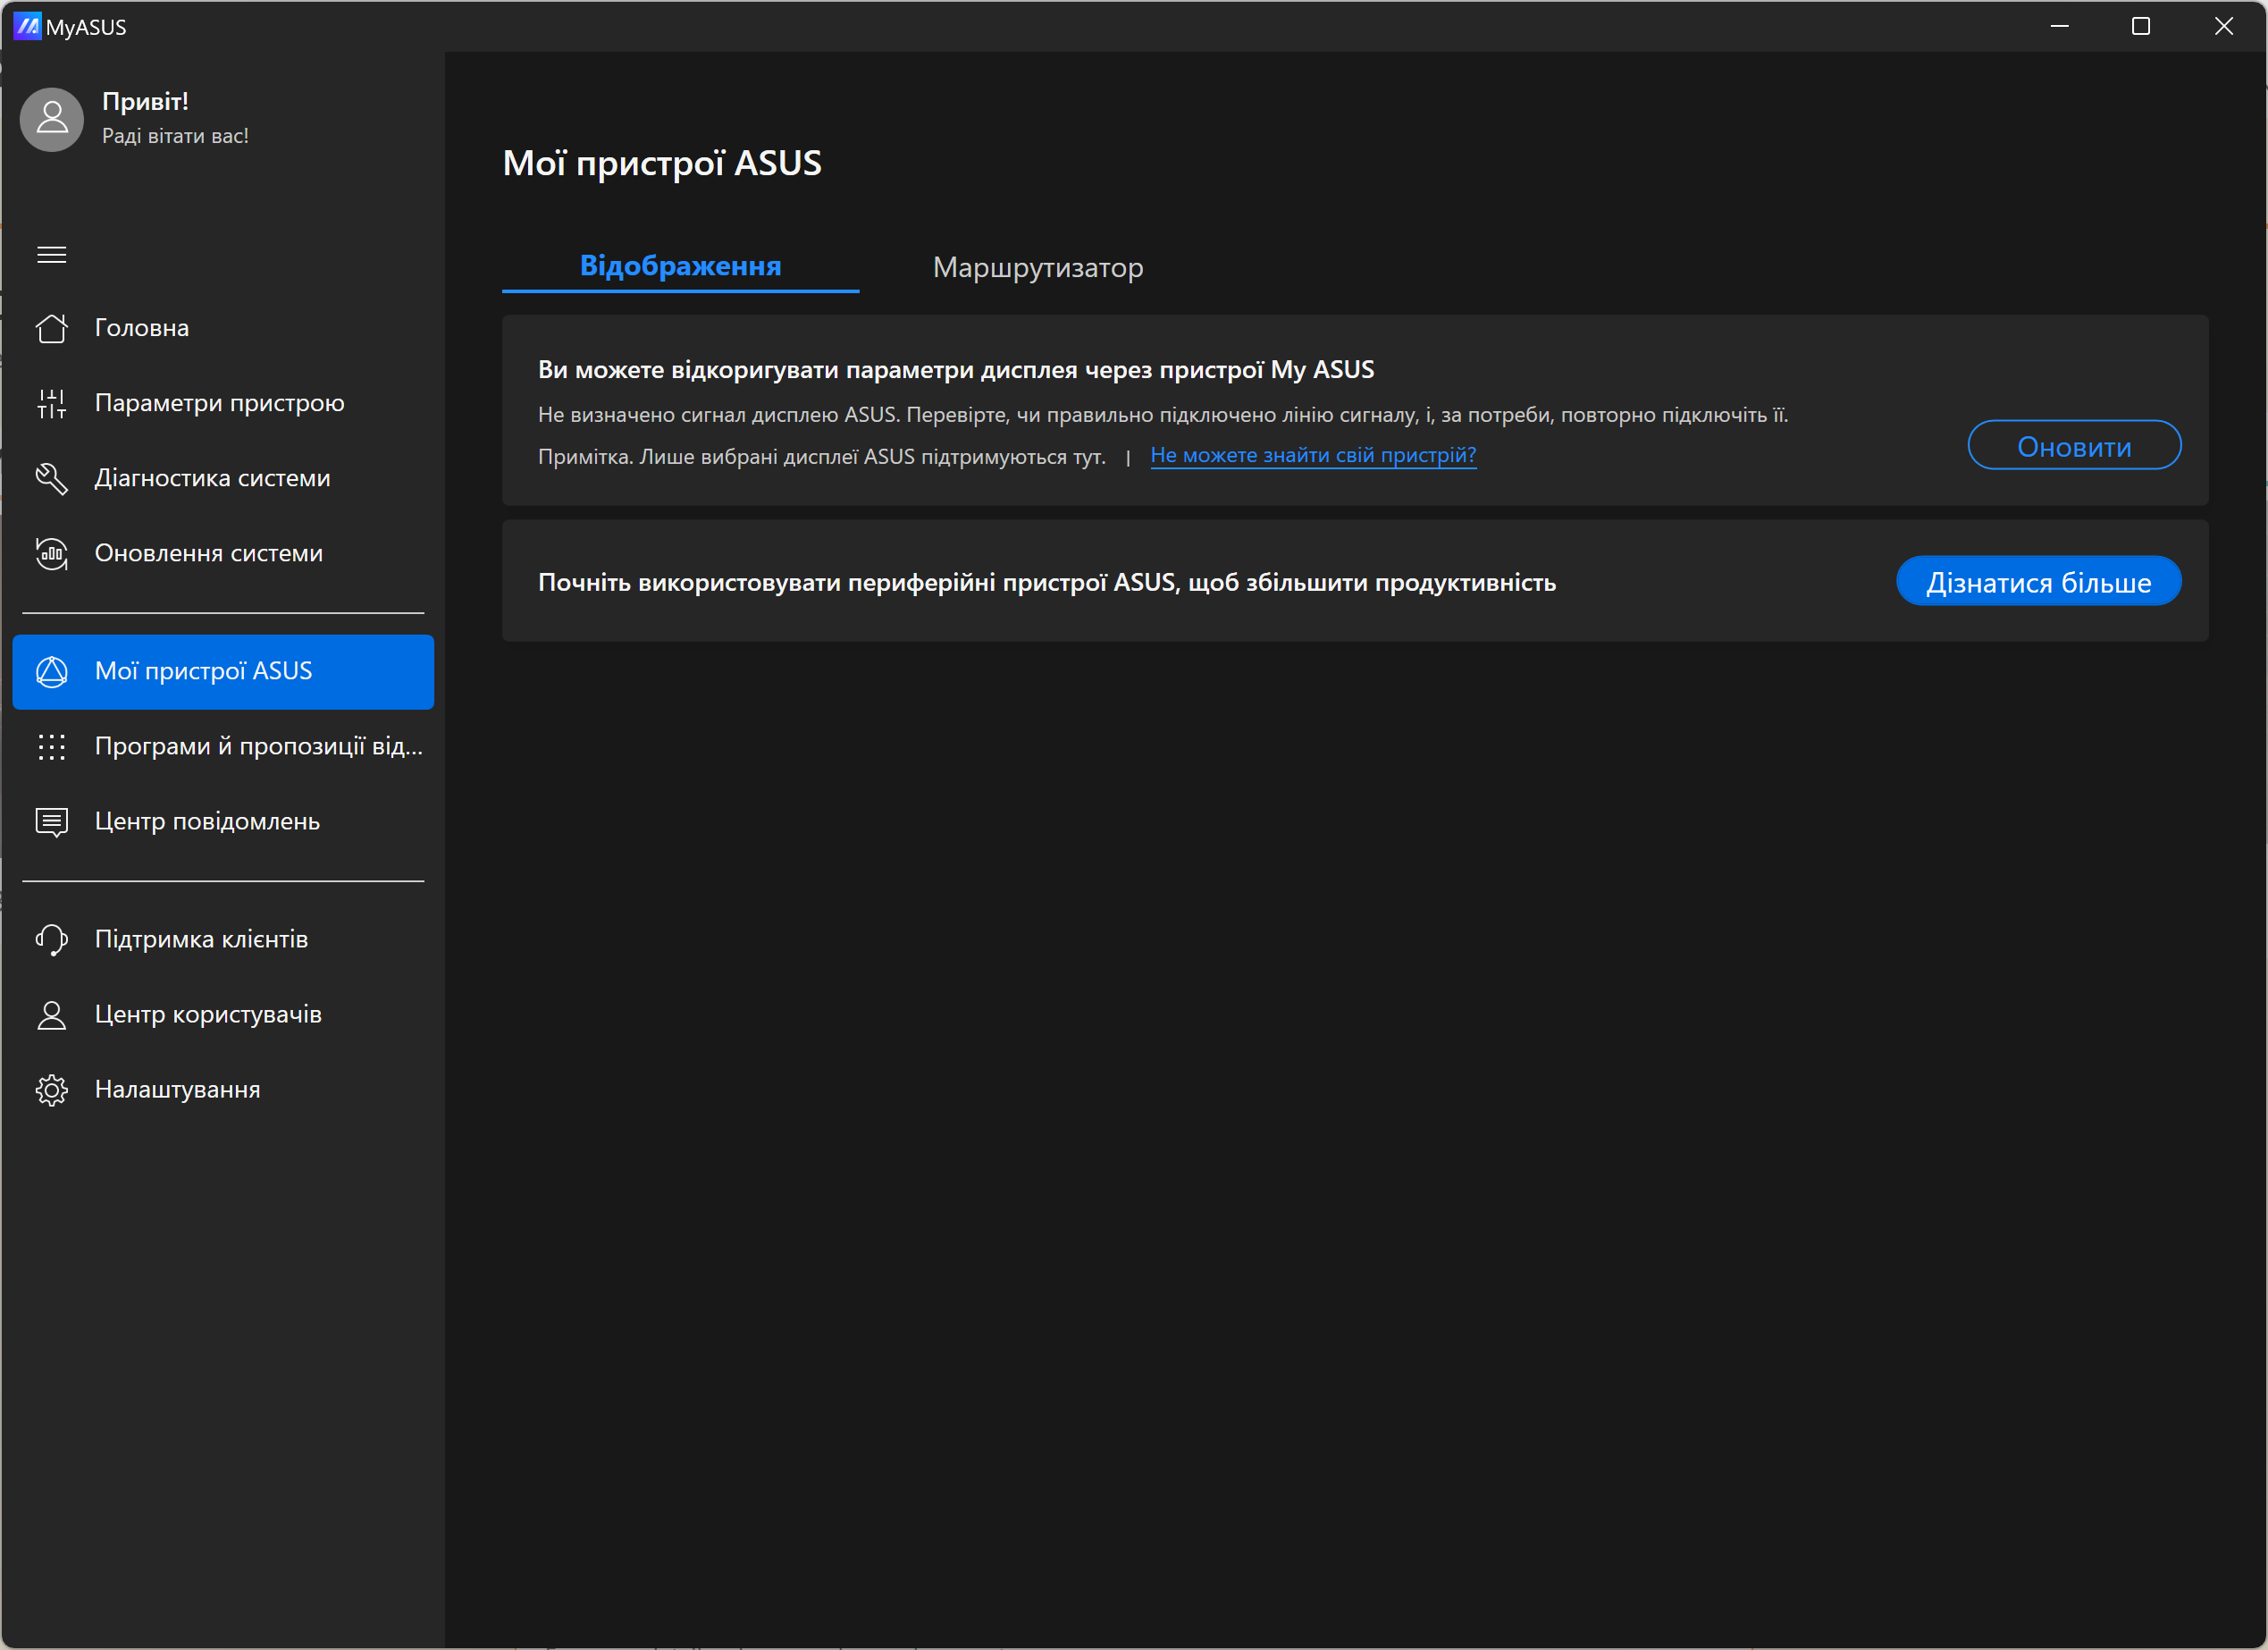Select Мої пристрої ASUS menu entry
The width and height of the screenshot is (2268, 1650).
tap(223, 672)
